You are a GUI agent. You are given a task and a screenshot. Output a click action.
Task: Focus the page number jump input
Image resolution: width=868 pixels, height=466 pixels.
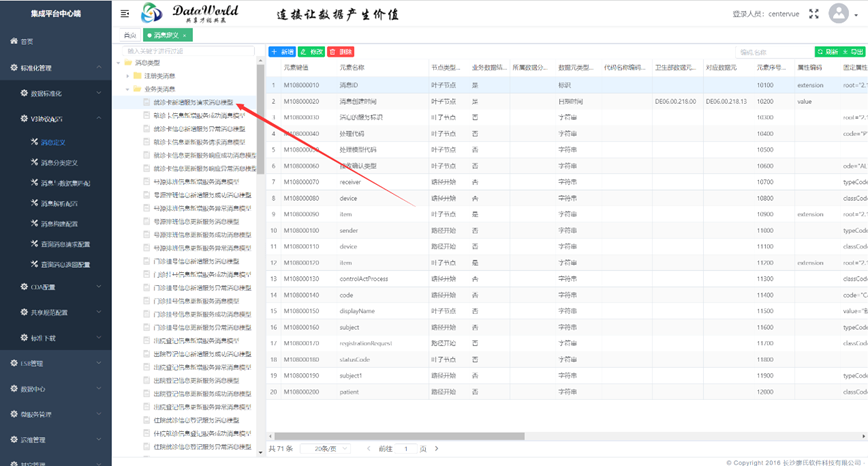pyautogui.click(x=406, y=449)
